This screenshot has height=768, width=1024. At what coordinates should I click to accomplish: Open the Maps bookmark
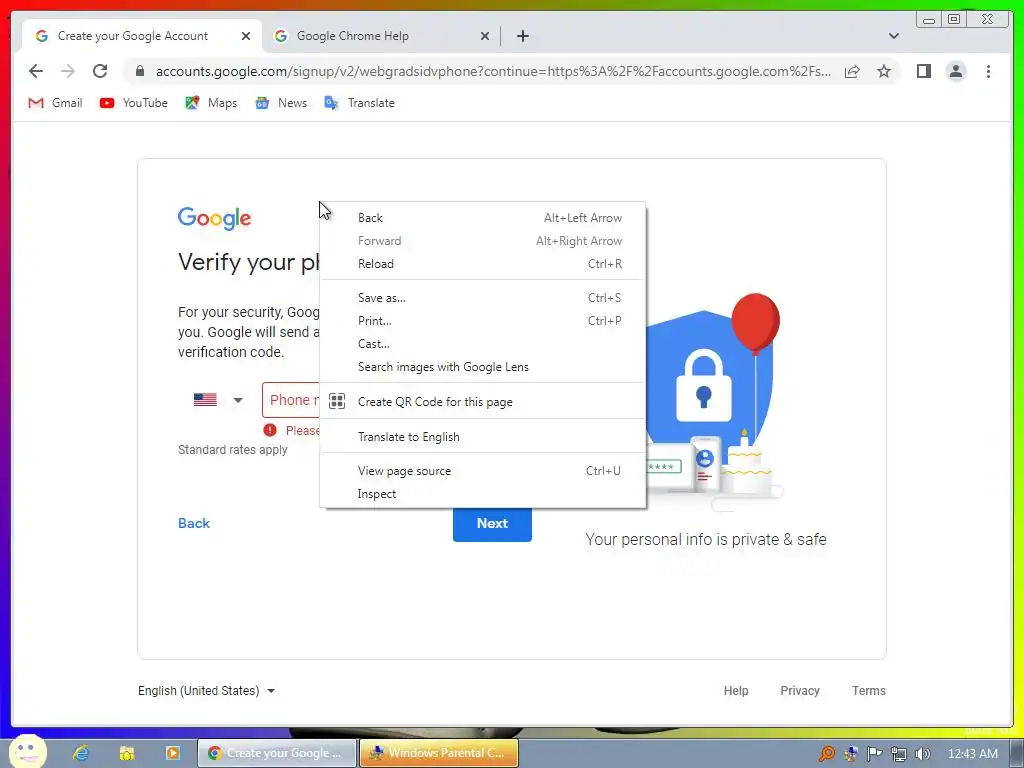tap(211, 103)
